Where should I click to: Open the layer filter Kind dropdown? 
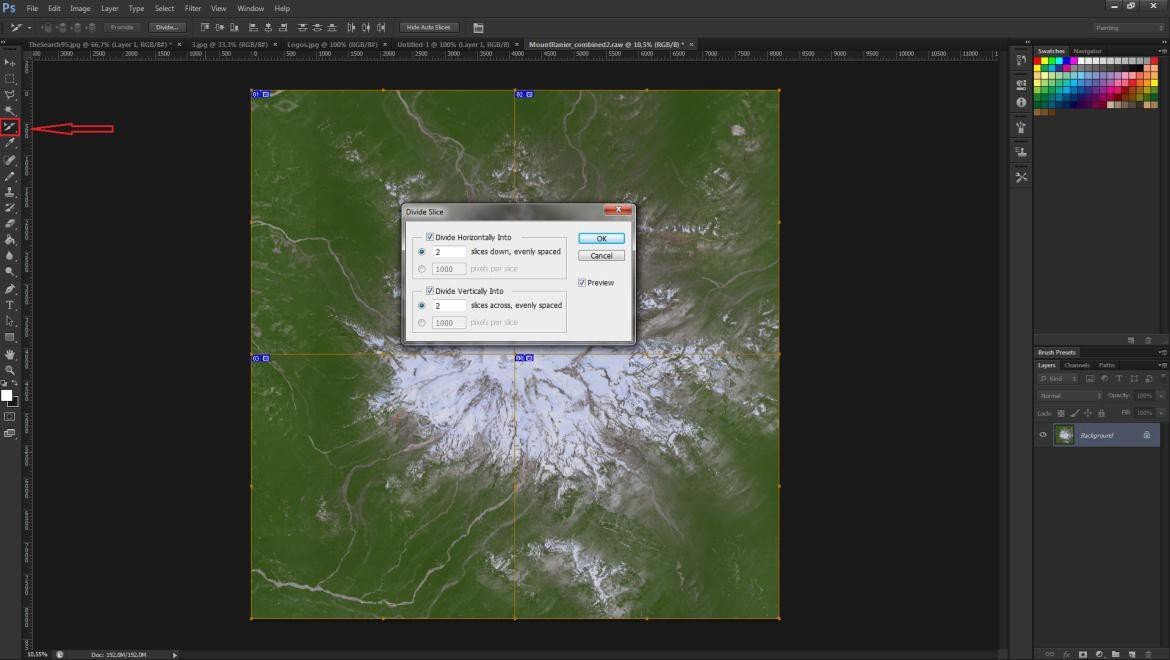(1058, 379)
